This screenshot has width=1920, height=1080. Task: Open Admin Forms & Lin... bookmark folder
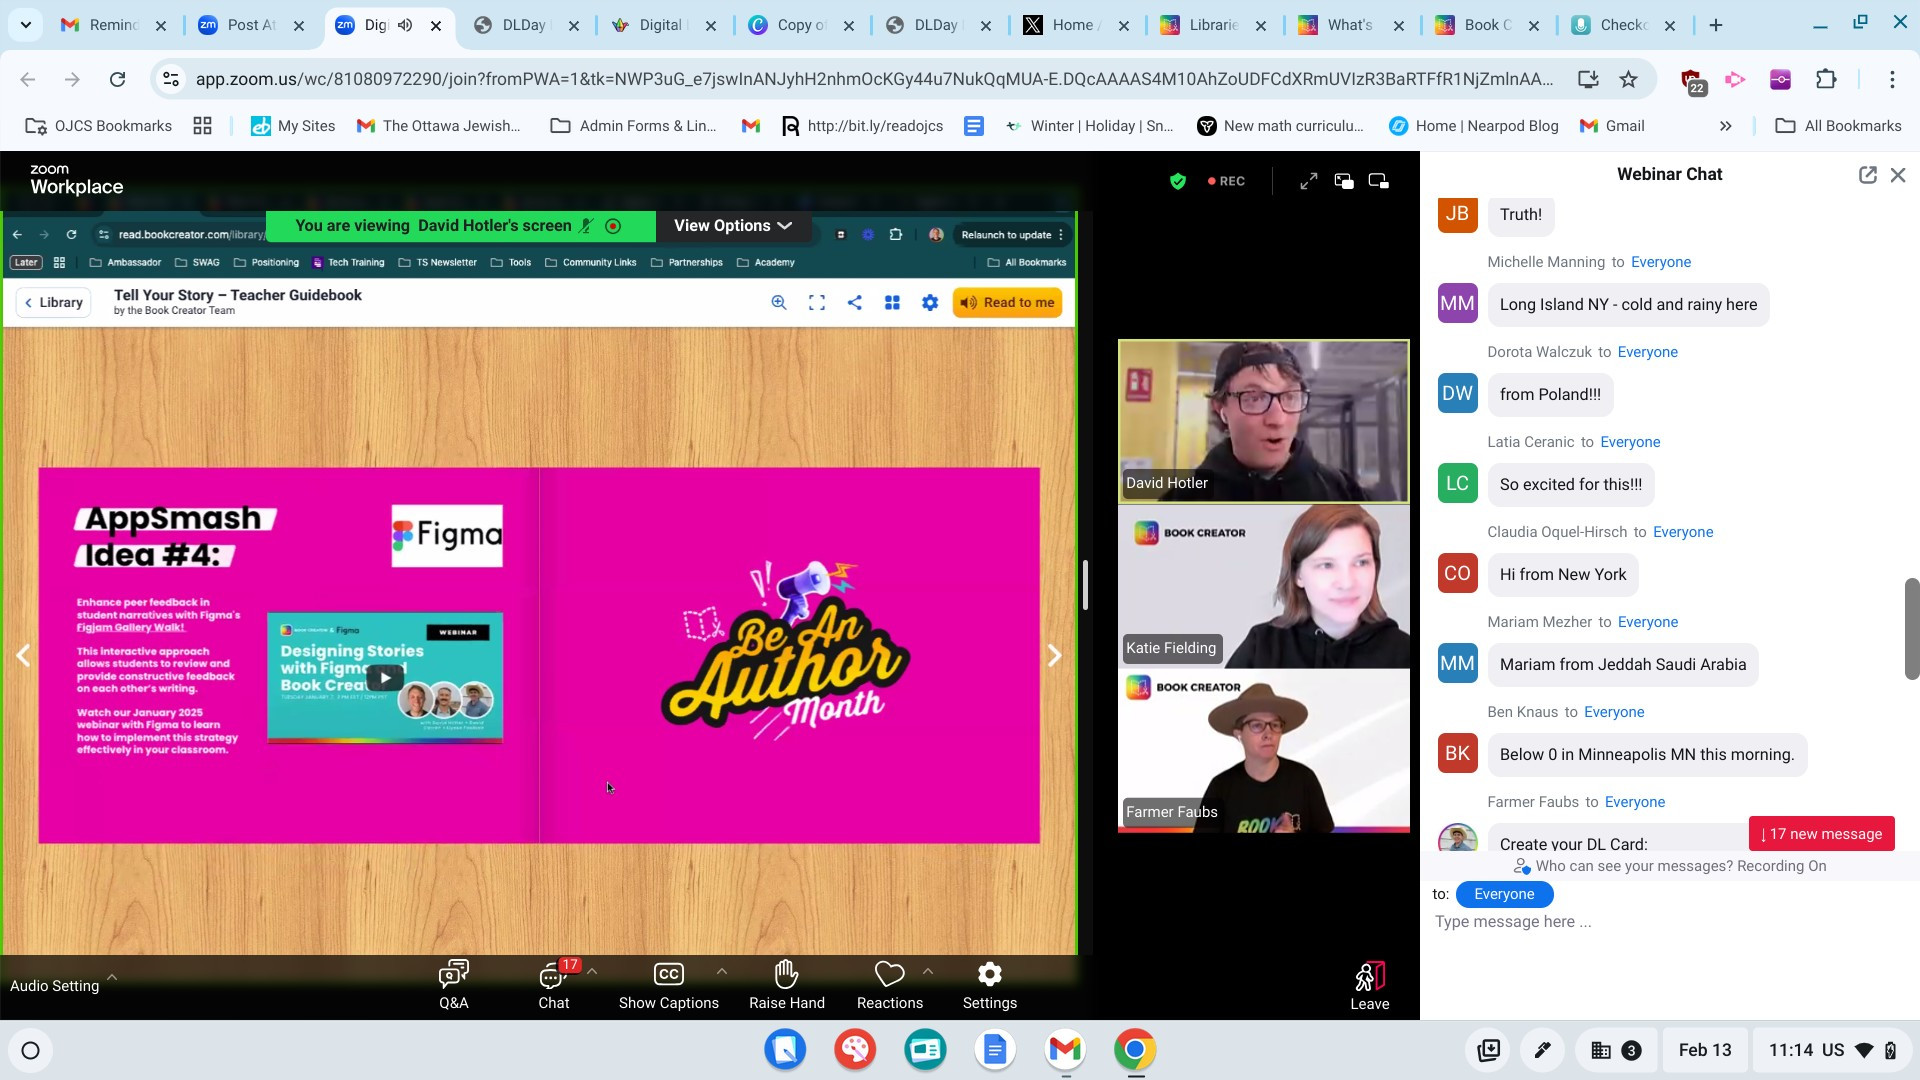(x=633, y=126)
